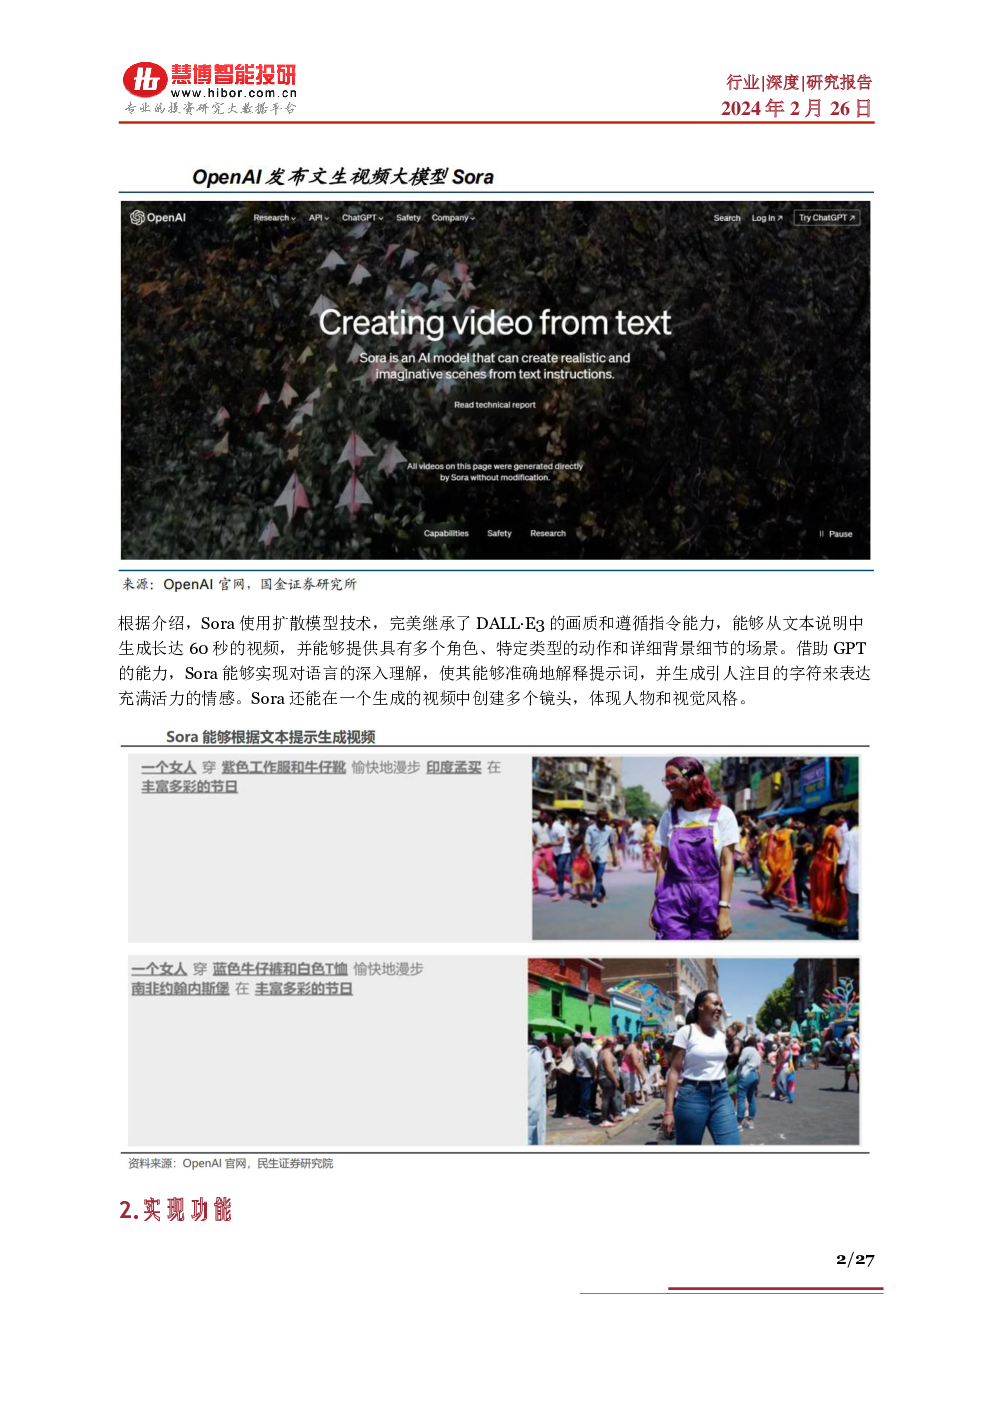The image size is (992, 1403).
Task: Click the Log in link
Action: coord(767,218)
